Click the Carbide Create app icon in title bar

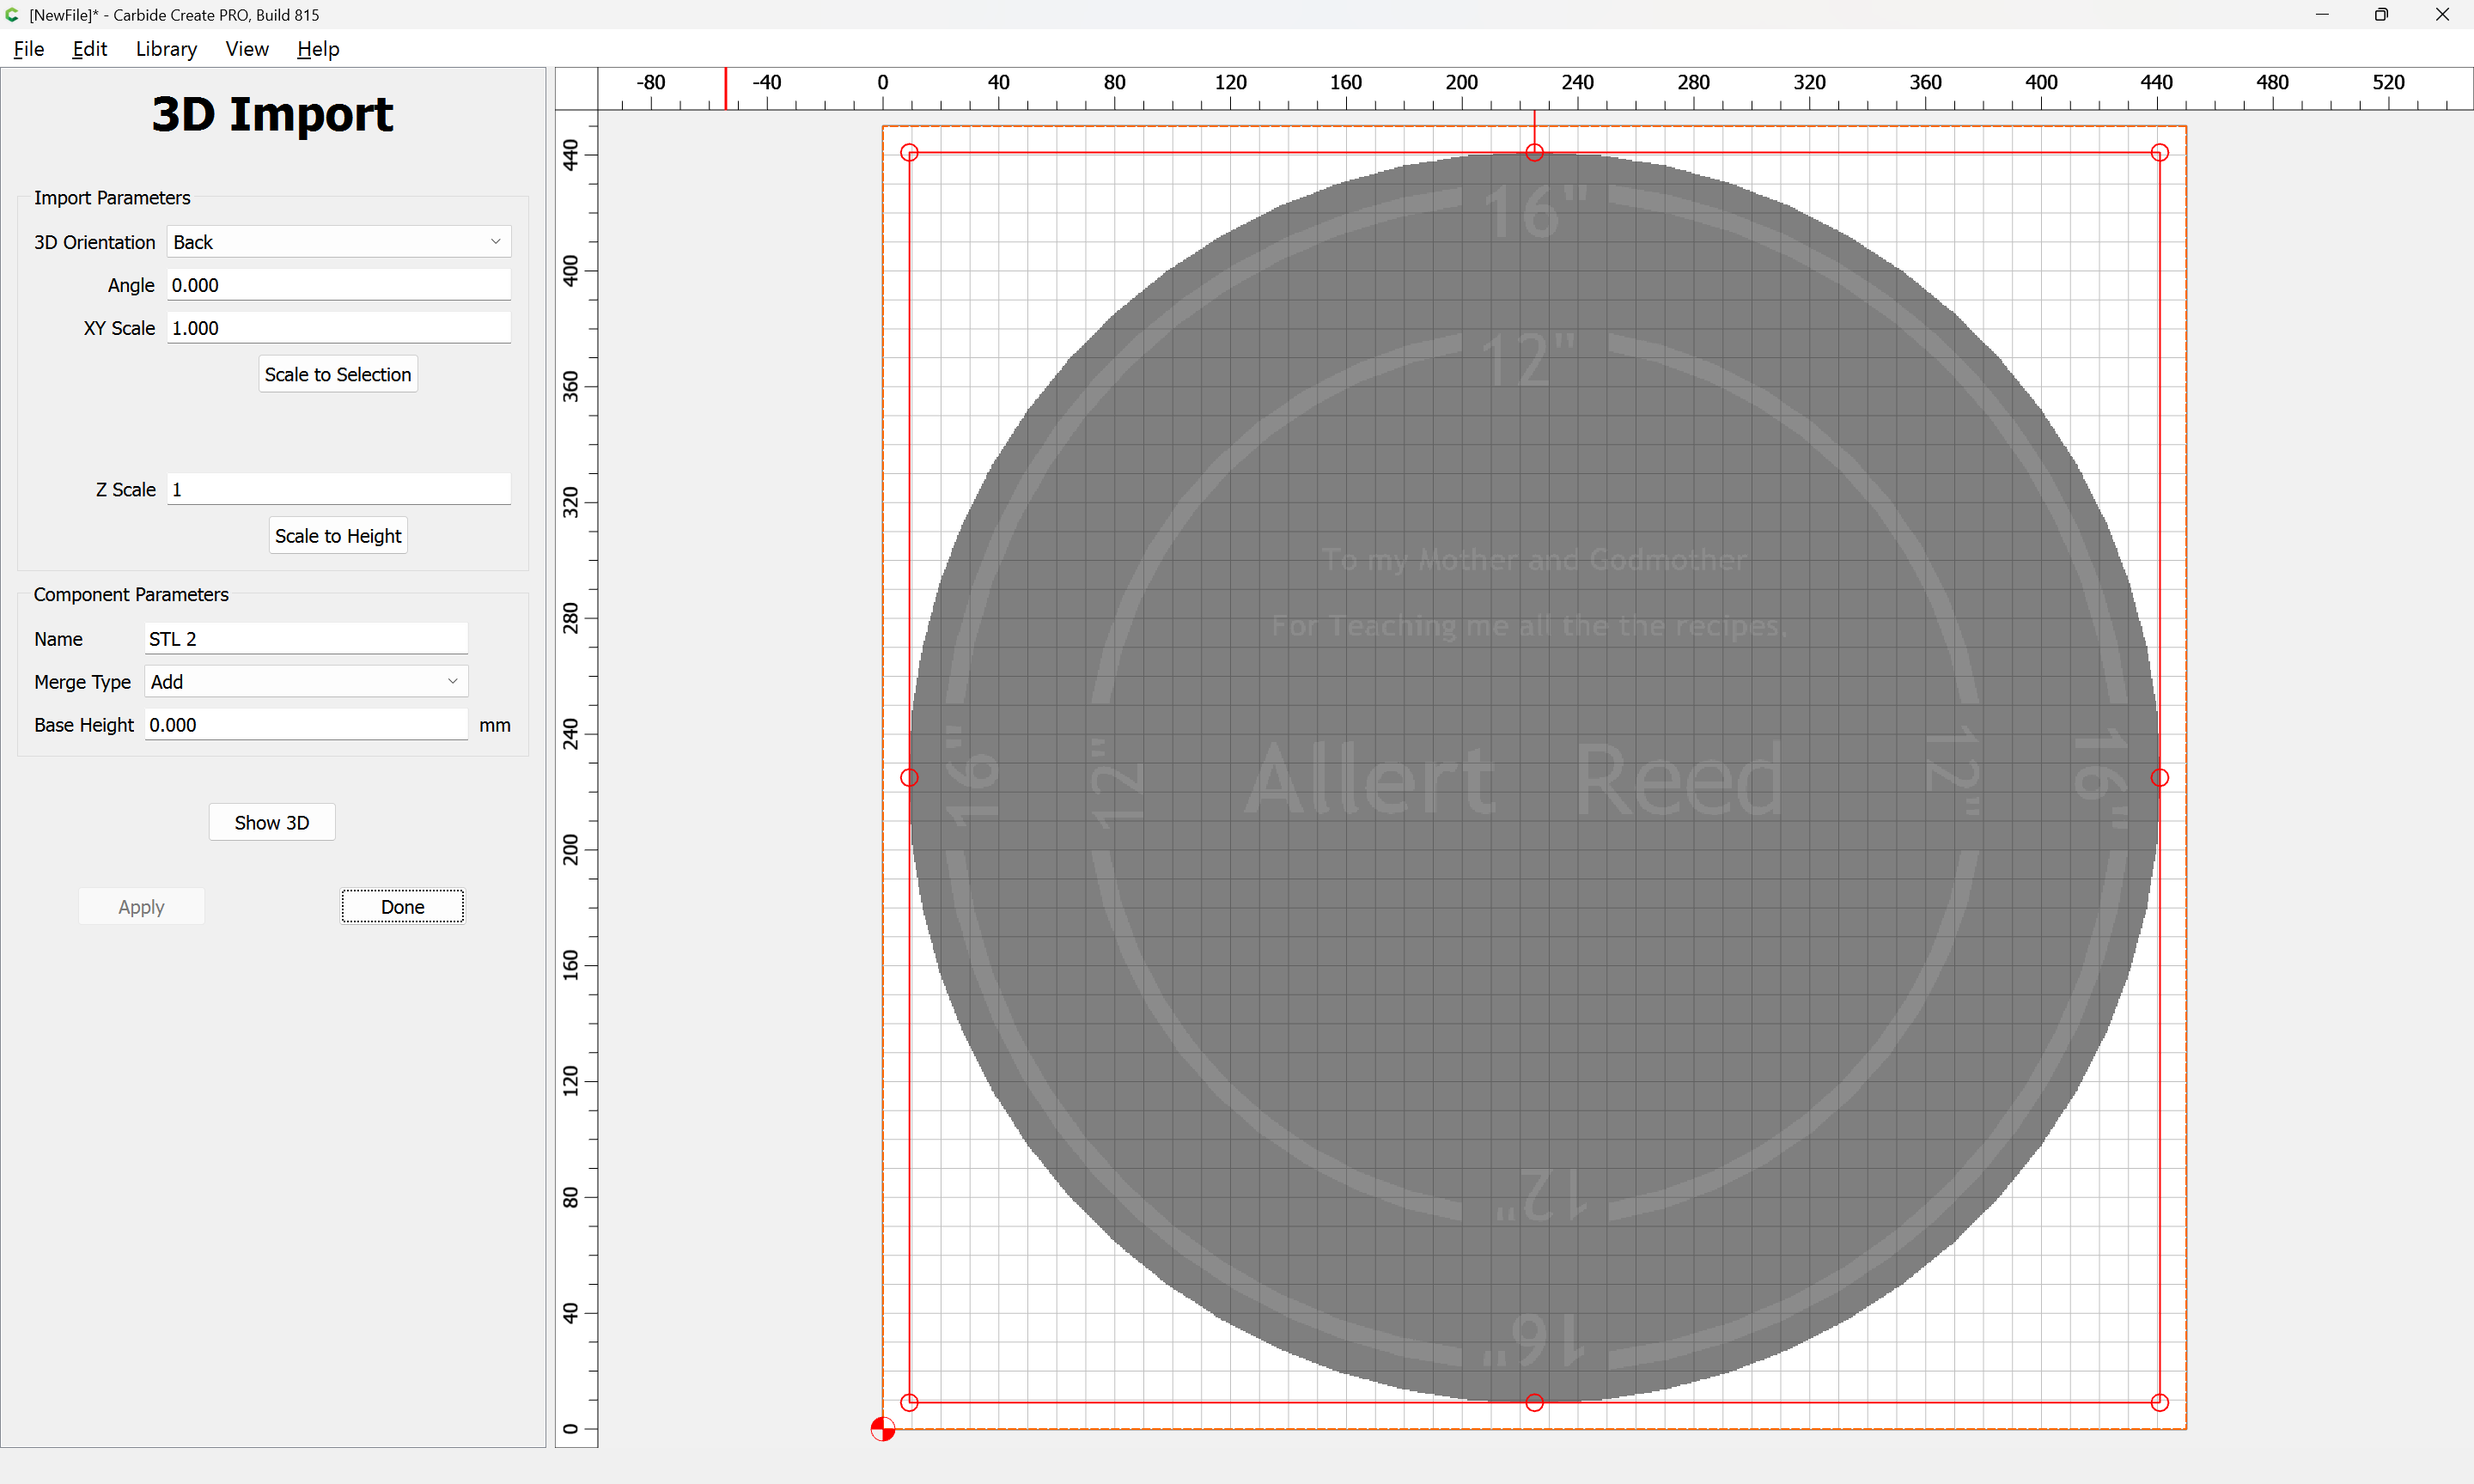[12, 15]
